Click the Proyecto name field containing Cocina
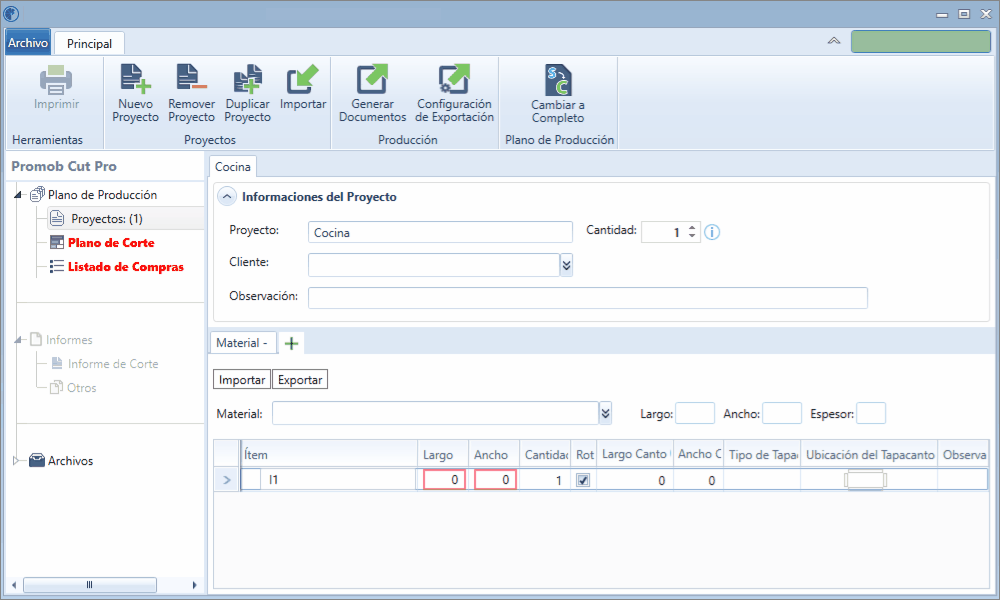 tap(440, 232)
